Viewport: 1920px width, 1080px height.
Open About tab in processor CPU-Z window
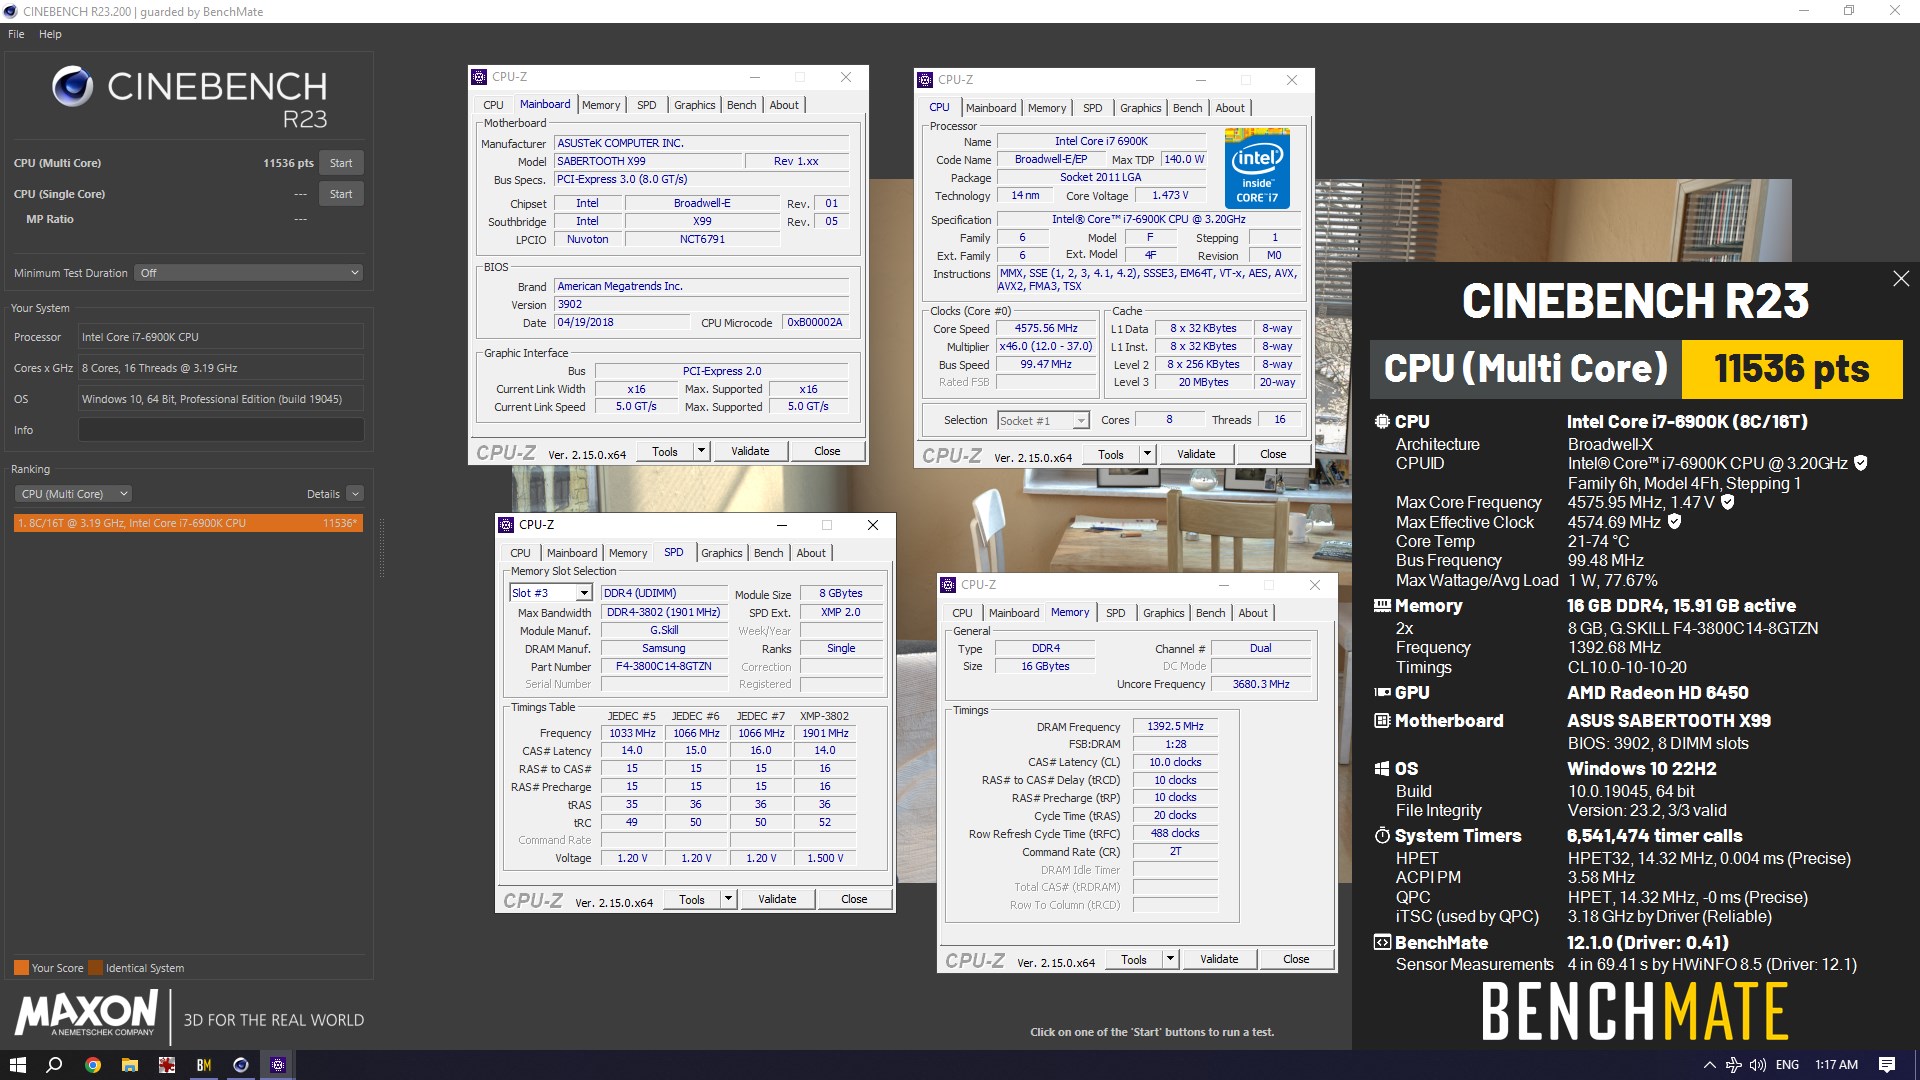pos(1230,108)
